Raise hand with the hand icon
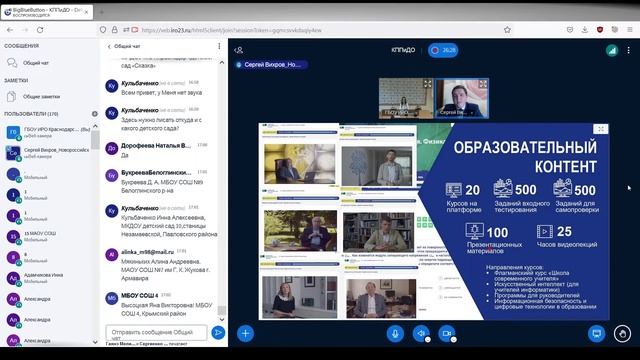This screenshot has height=360, width=640. point(622,333)
